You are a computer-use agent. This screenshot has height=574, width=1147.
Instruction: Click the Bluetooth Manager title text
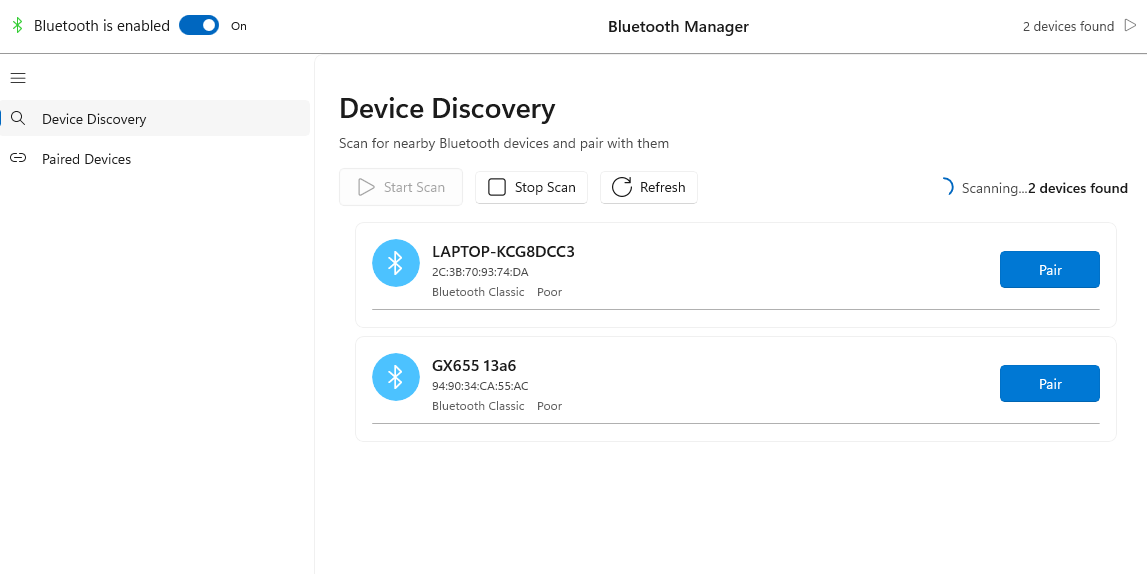click(678, 27)
